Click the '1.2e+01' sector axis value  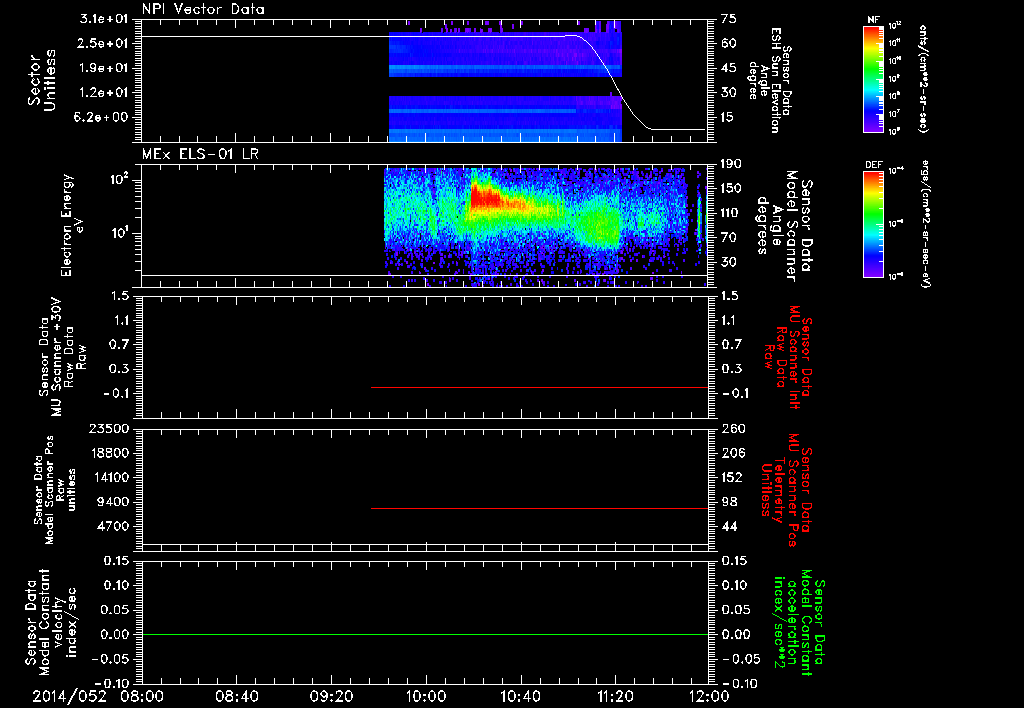(104, 93)
